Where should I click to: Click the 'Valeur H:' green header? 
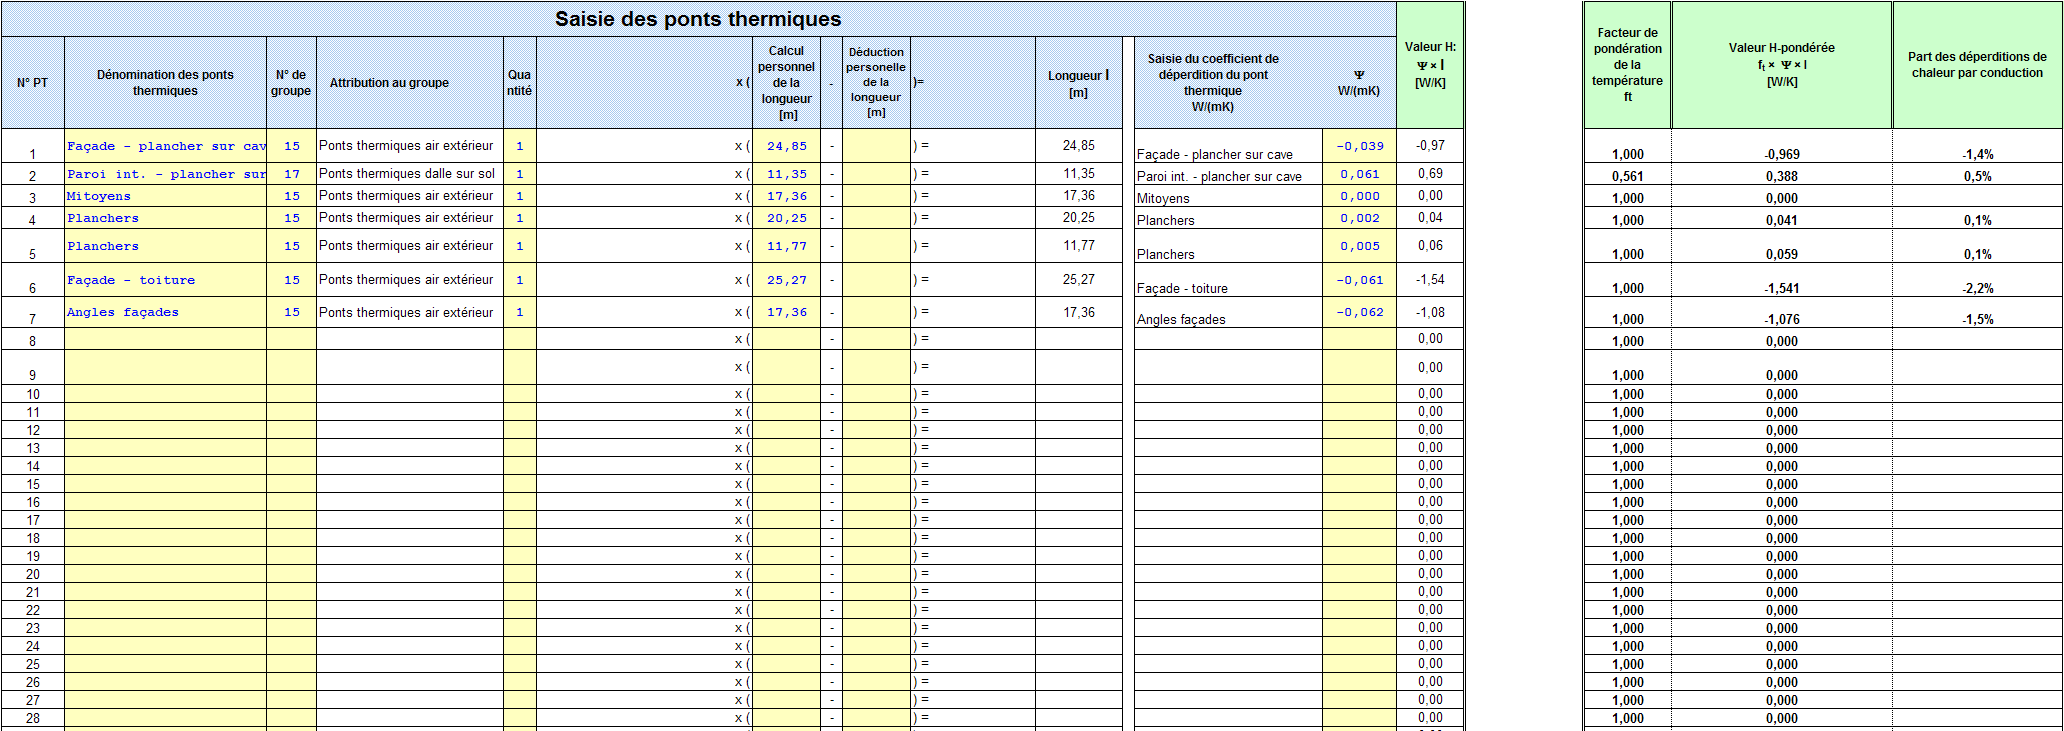coord(1430,65)
